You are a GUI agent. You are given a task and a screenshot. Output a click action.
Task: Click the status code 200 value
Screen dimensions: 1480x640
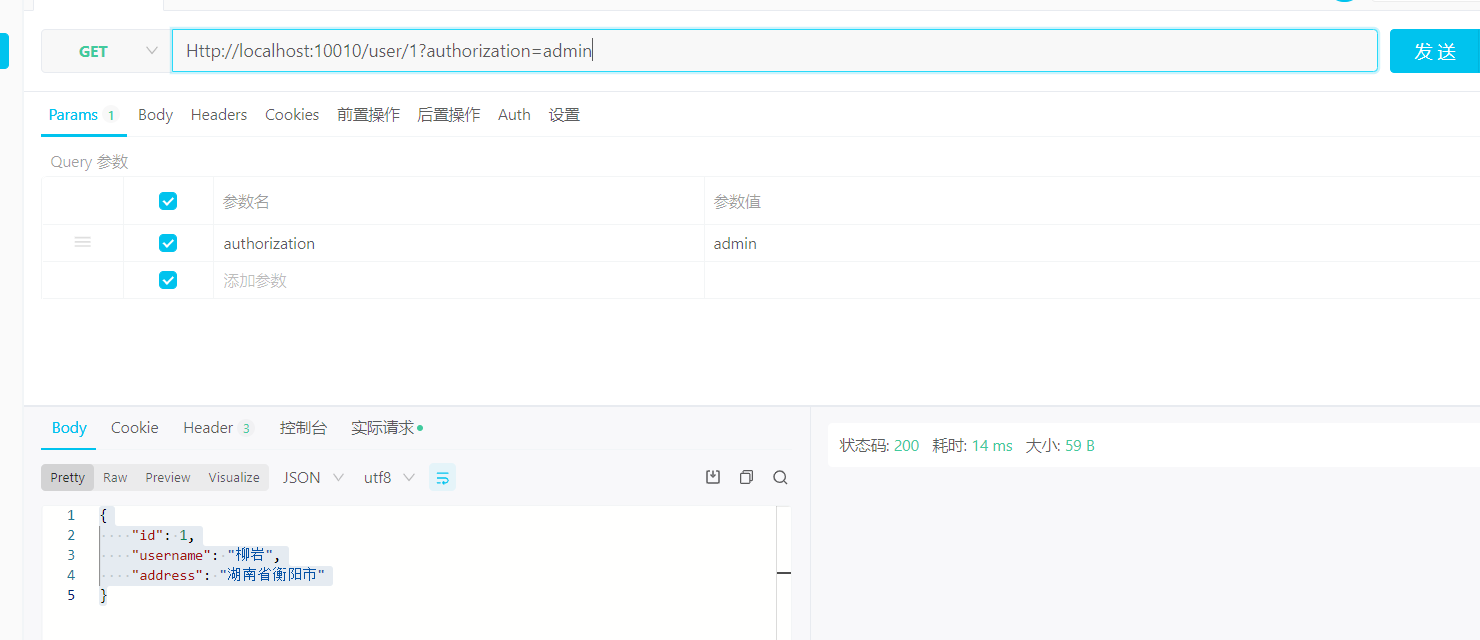[907, 446]
